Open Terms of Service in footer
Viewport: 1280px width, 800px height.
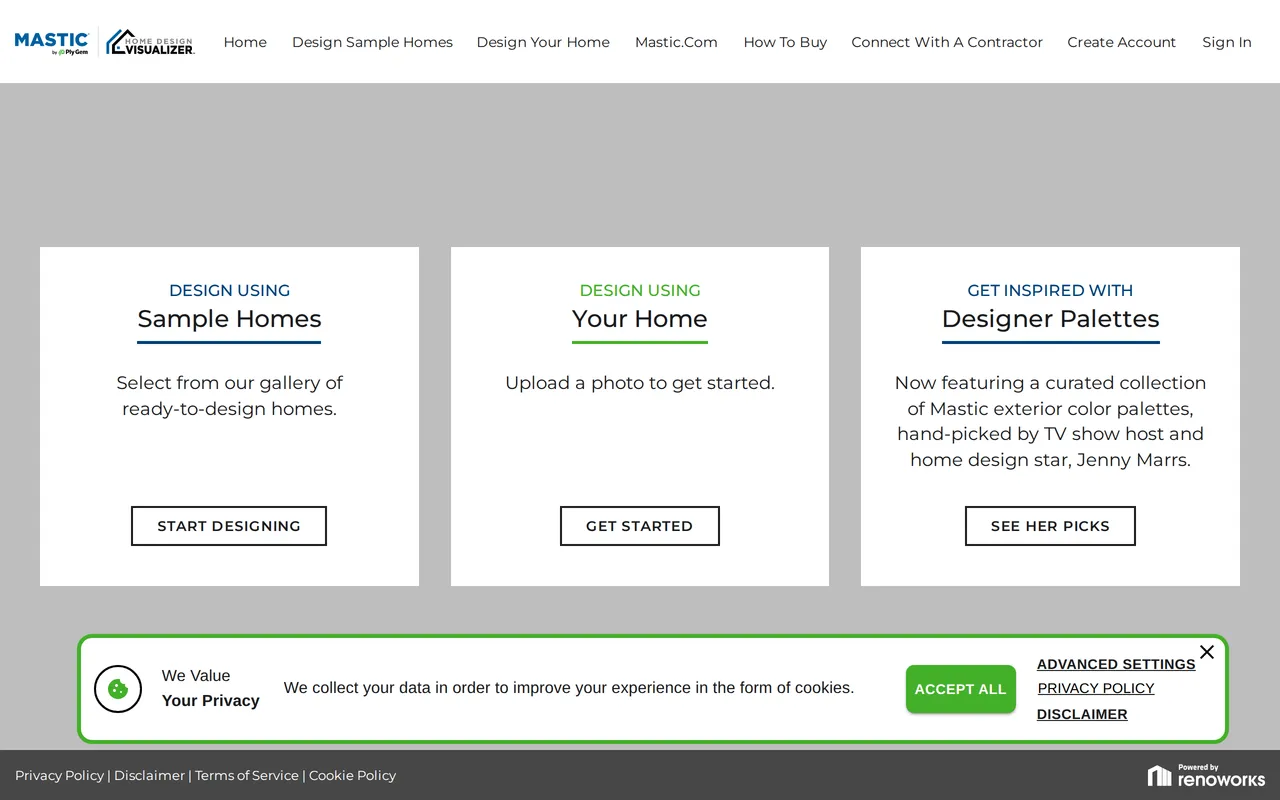[x=247, y=775]
